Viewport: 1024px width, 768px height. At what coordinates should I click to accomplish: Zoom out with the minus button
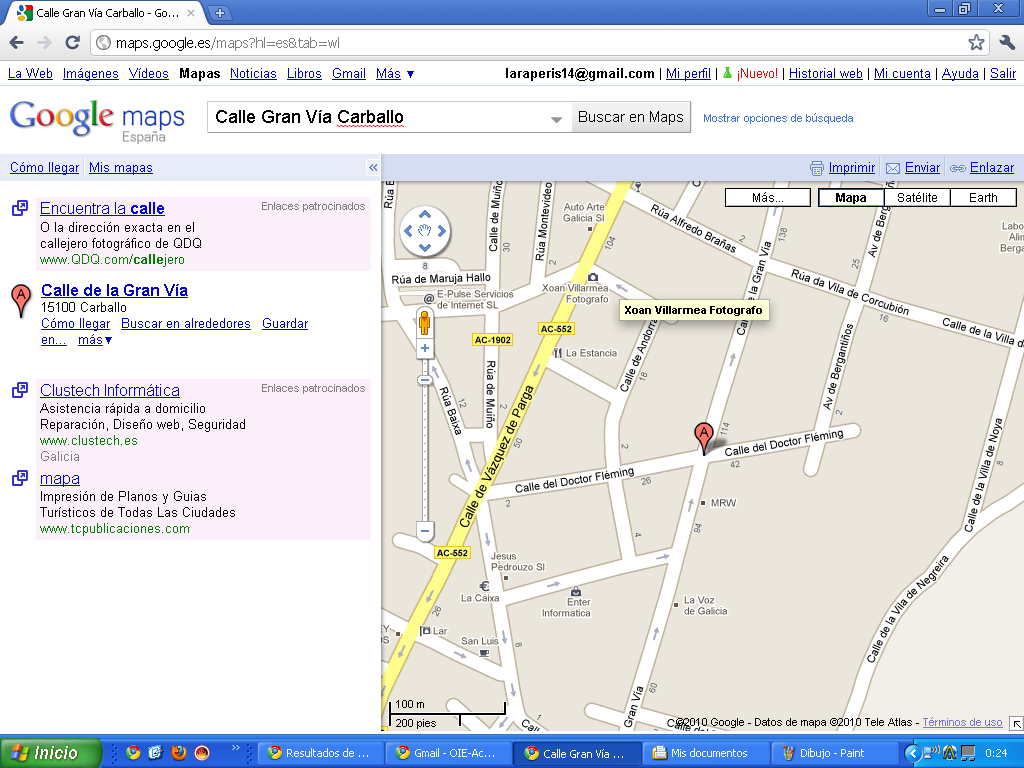coord(424,531)
